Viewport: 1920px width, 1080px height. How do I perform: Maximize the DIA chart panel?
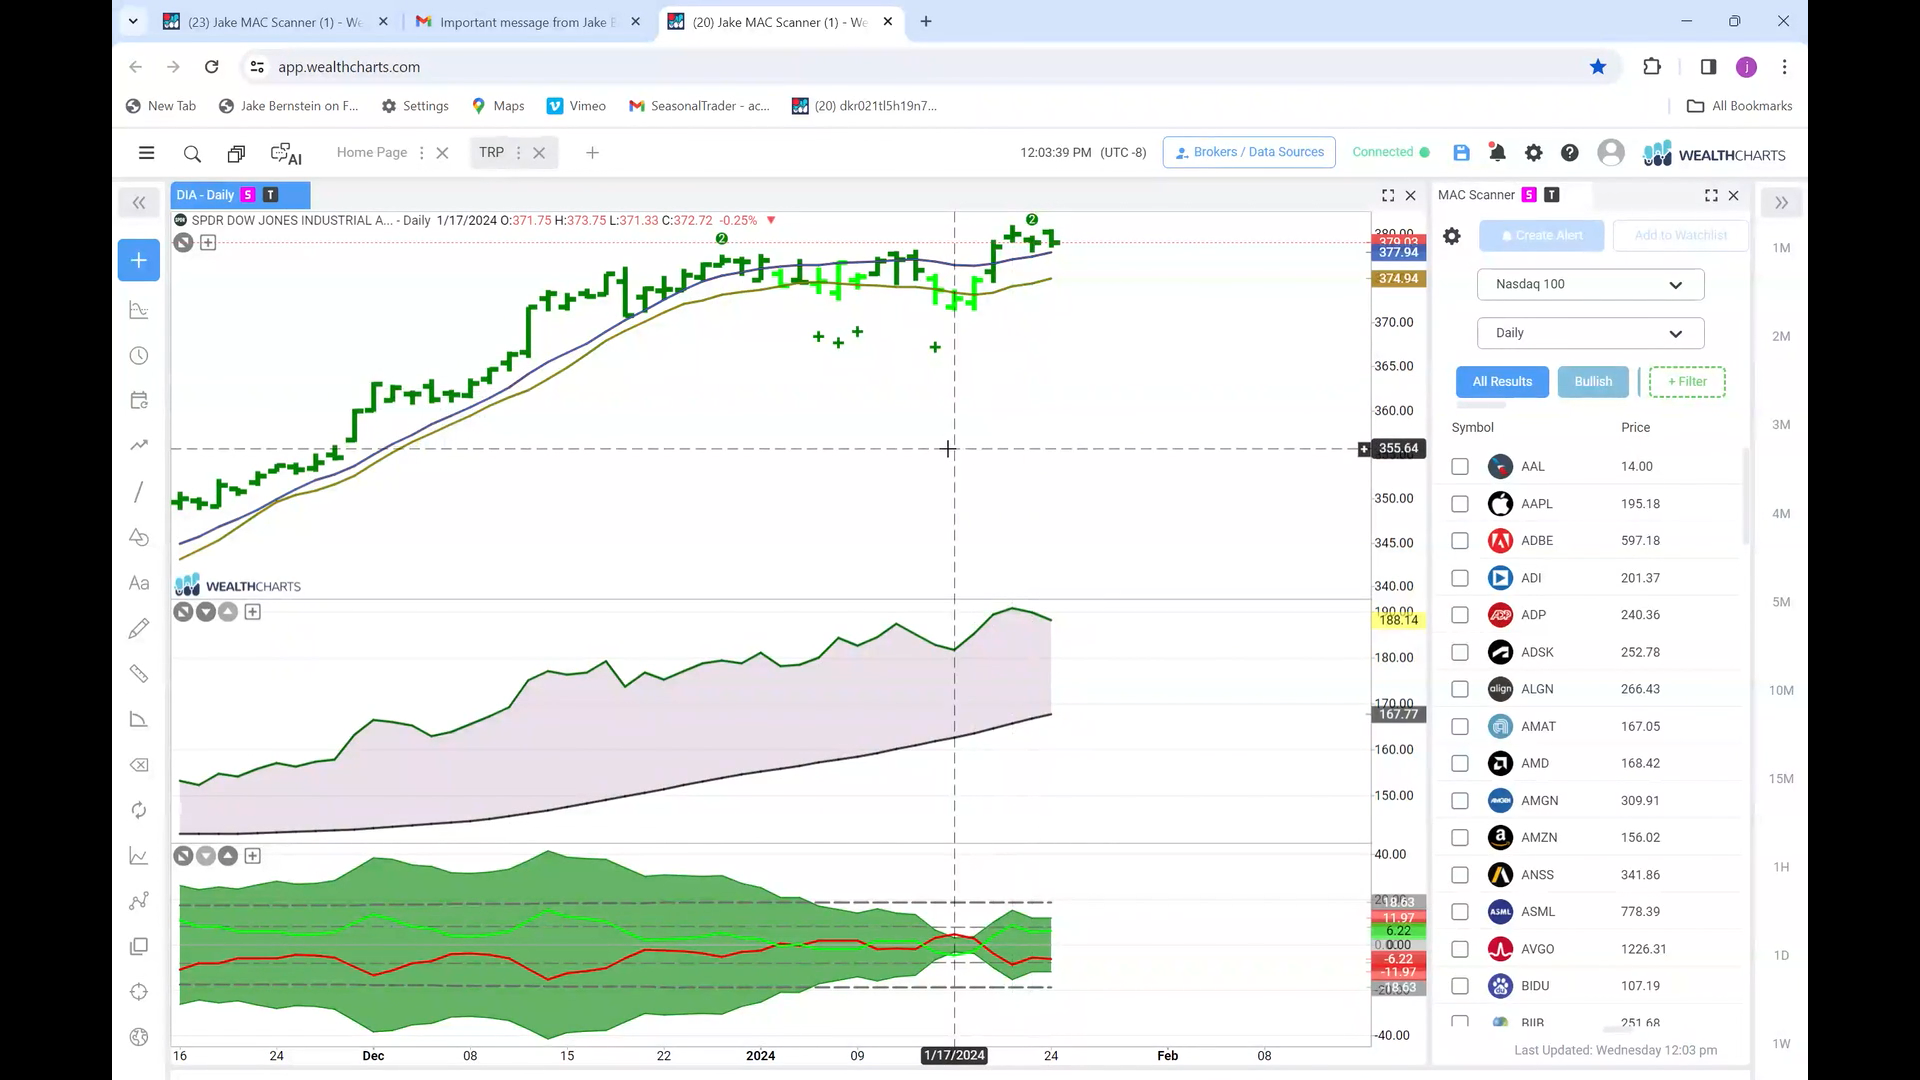coord(1388,196)
